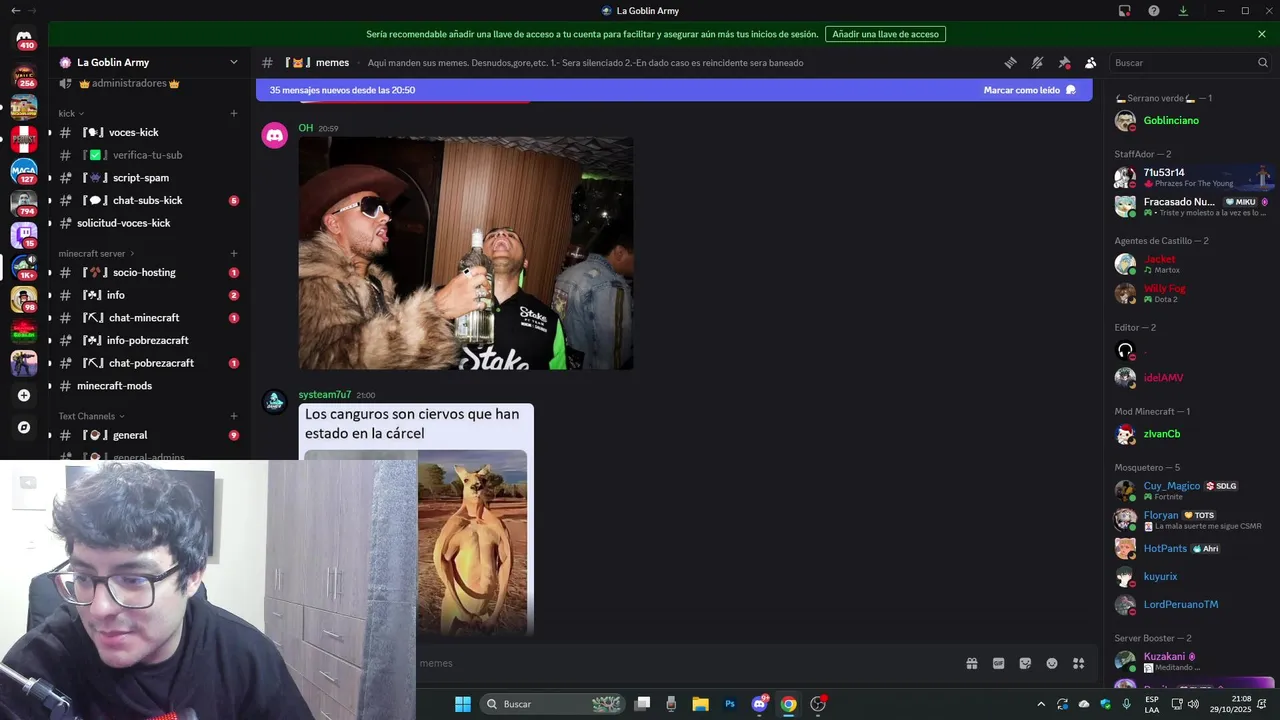Viewport: 1280px width, 720px height.
Task: Open the kangaroo meme image
Action: pos(416,520)
